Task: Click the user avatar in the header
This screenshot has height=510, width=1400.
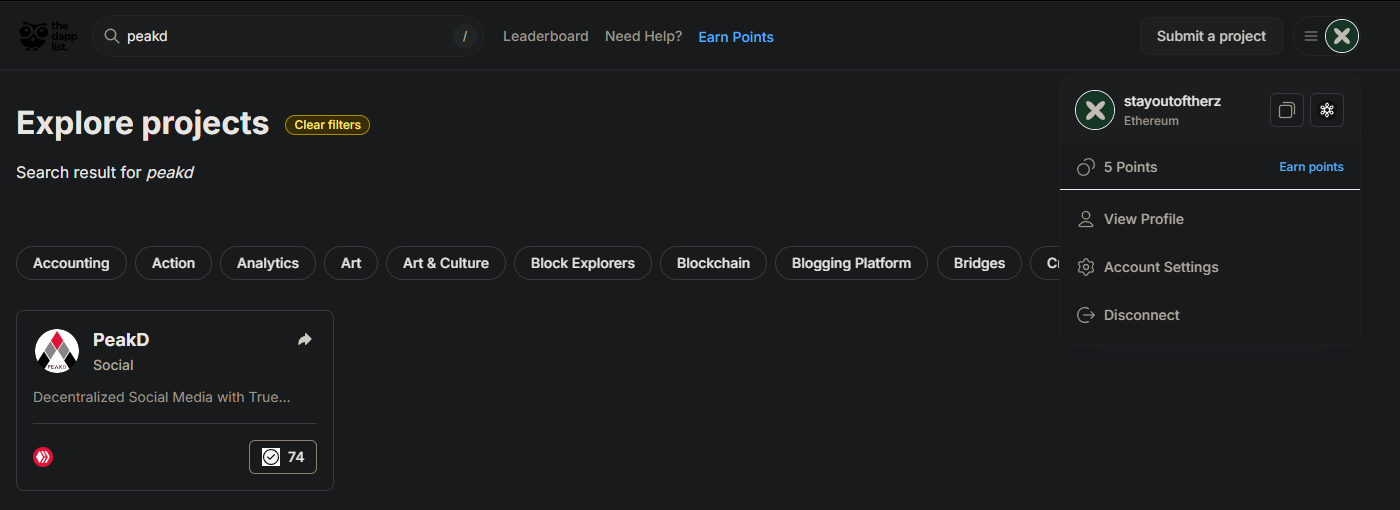Action: (1342, 36)
